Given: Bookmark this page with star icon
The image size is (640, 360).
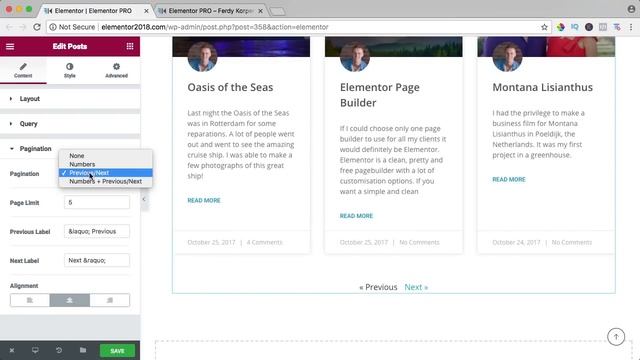Looking at the screenshot, I should (x=544, y=27).
